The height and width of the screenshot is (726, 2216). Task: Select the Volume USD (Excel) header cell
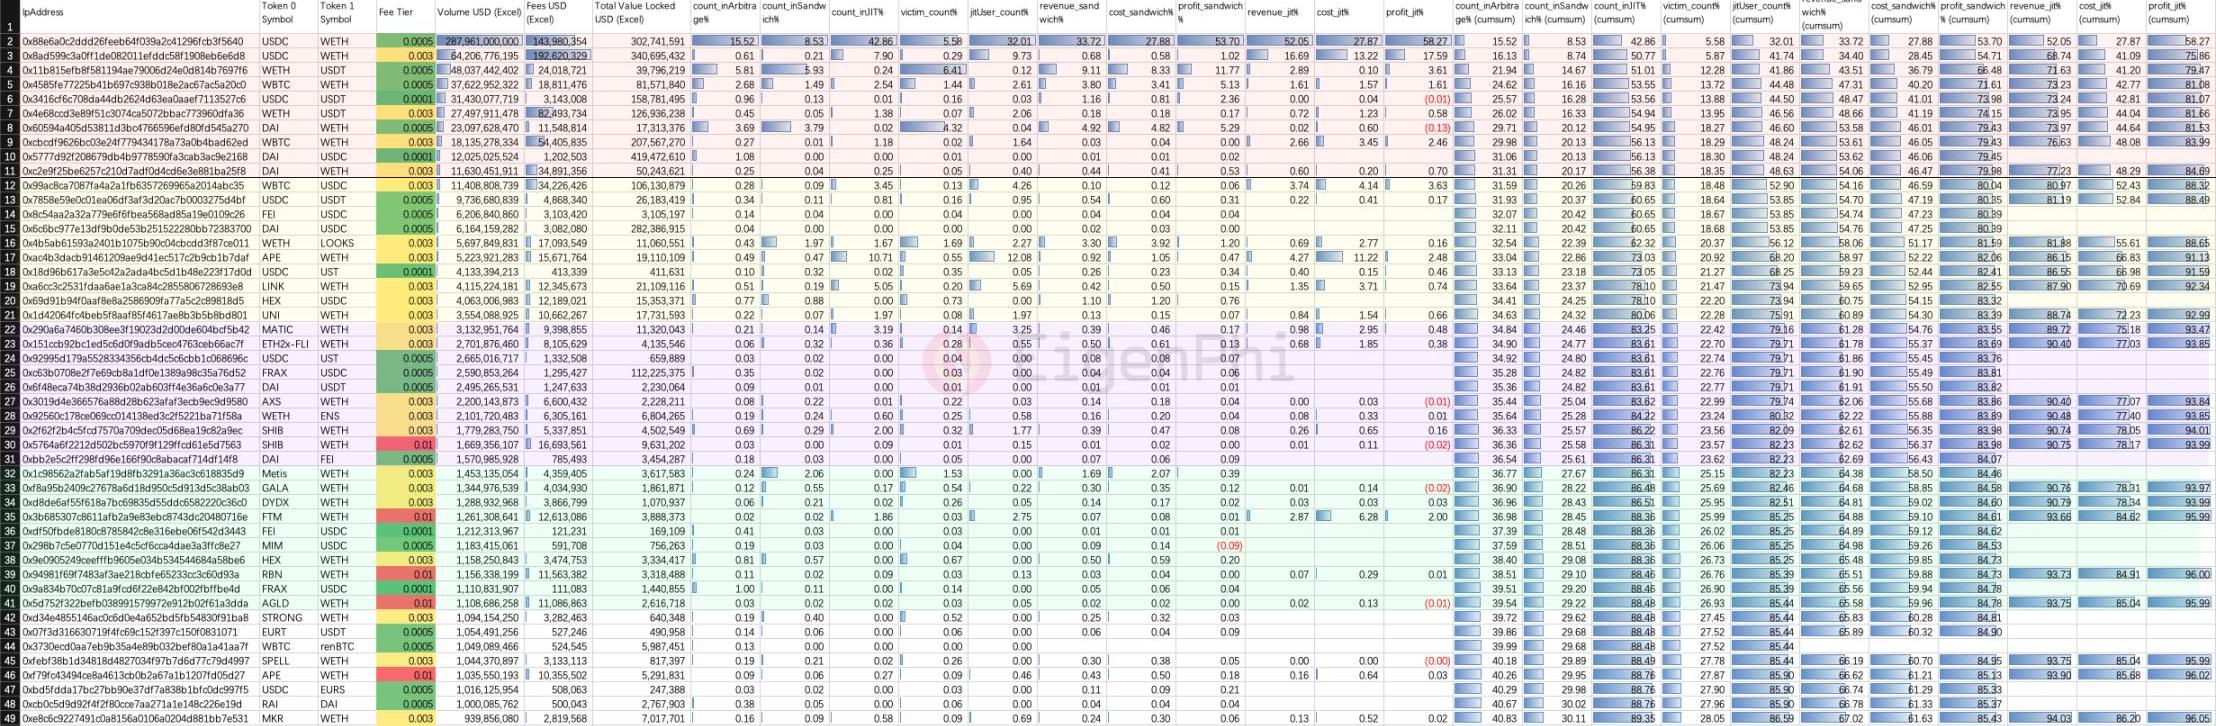click(479, 13)
